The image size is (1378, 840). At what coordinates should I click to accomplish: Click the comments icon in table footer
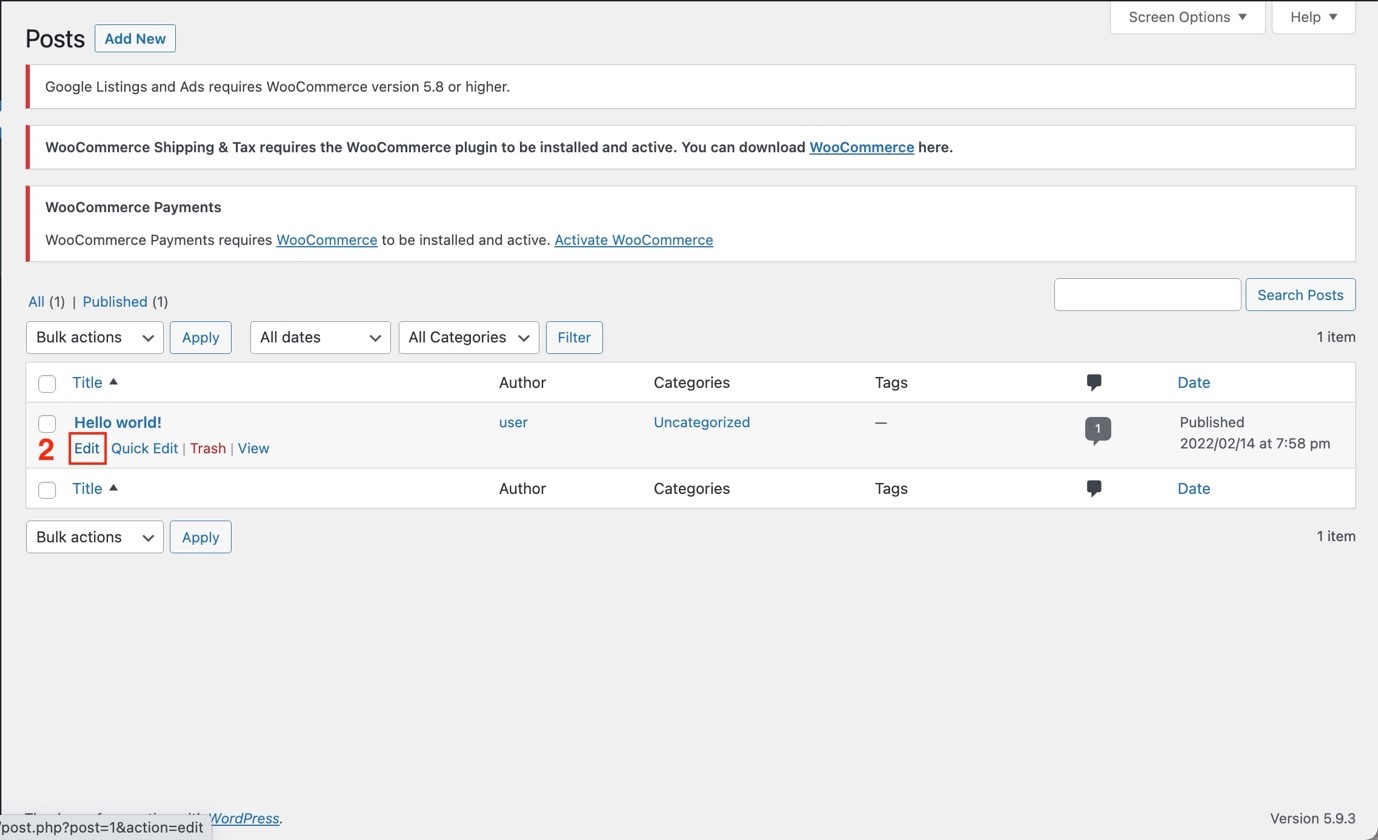click(1094, 488)
